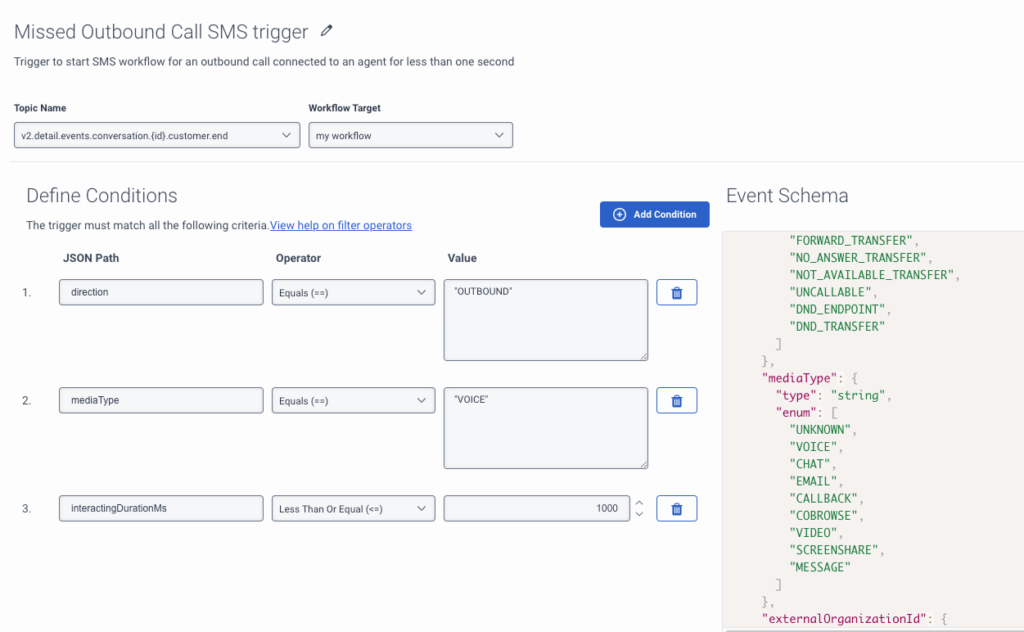This screenshot has height=632, width=1024.
Task: Click the pencil edit icon beside trigger title
Action: [x=327, y=31]
